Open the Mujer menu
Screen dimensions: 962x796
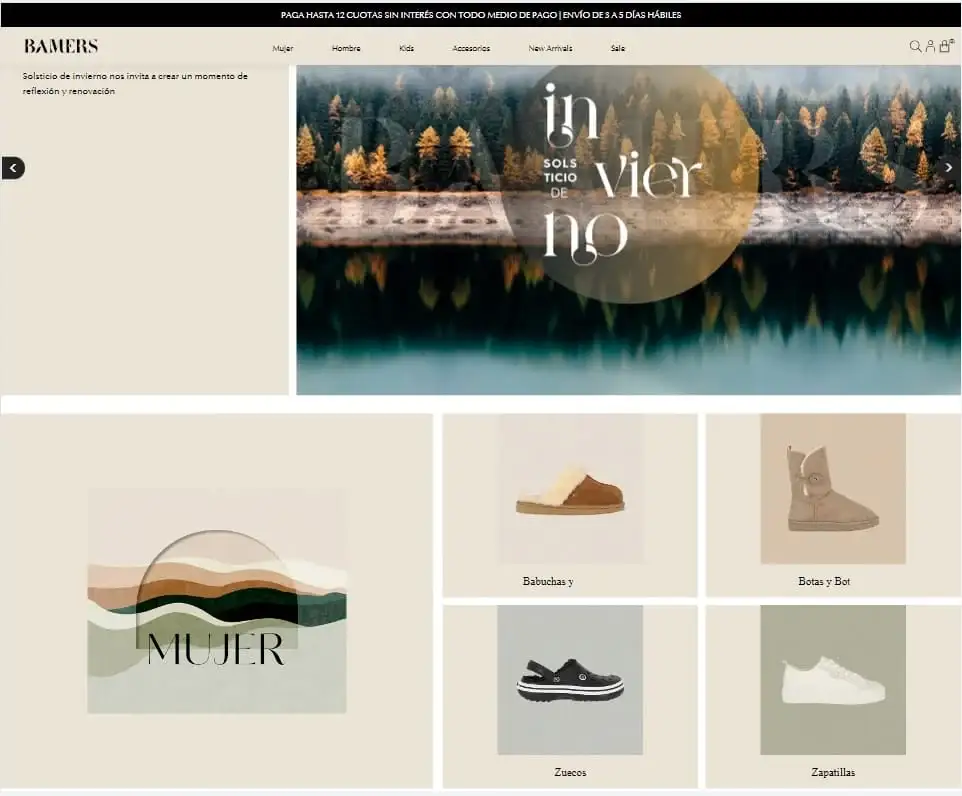tap(283, 48)
